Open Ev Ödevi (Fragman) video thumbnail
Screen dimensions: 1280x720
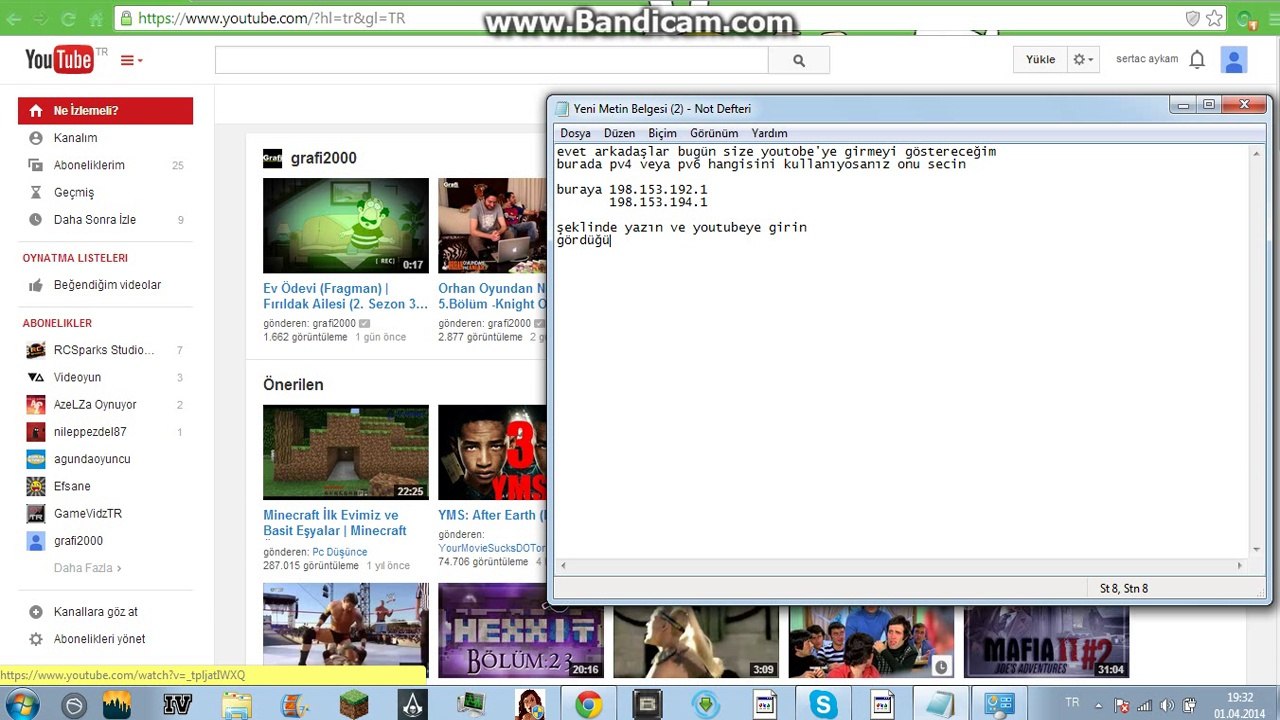click(x=346, y=225)
